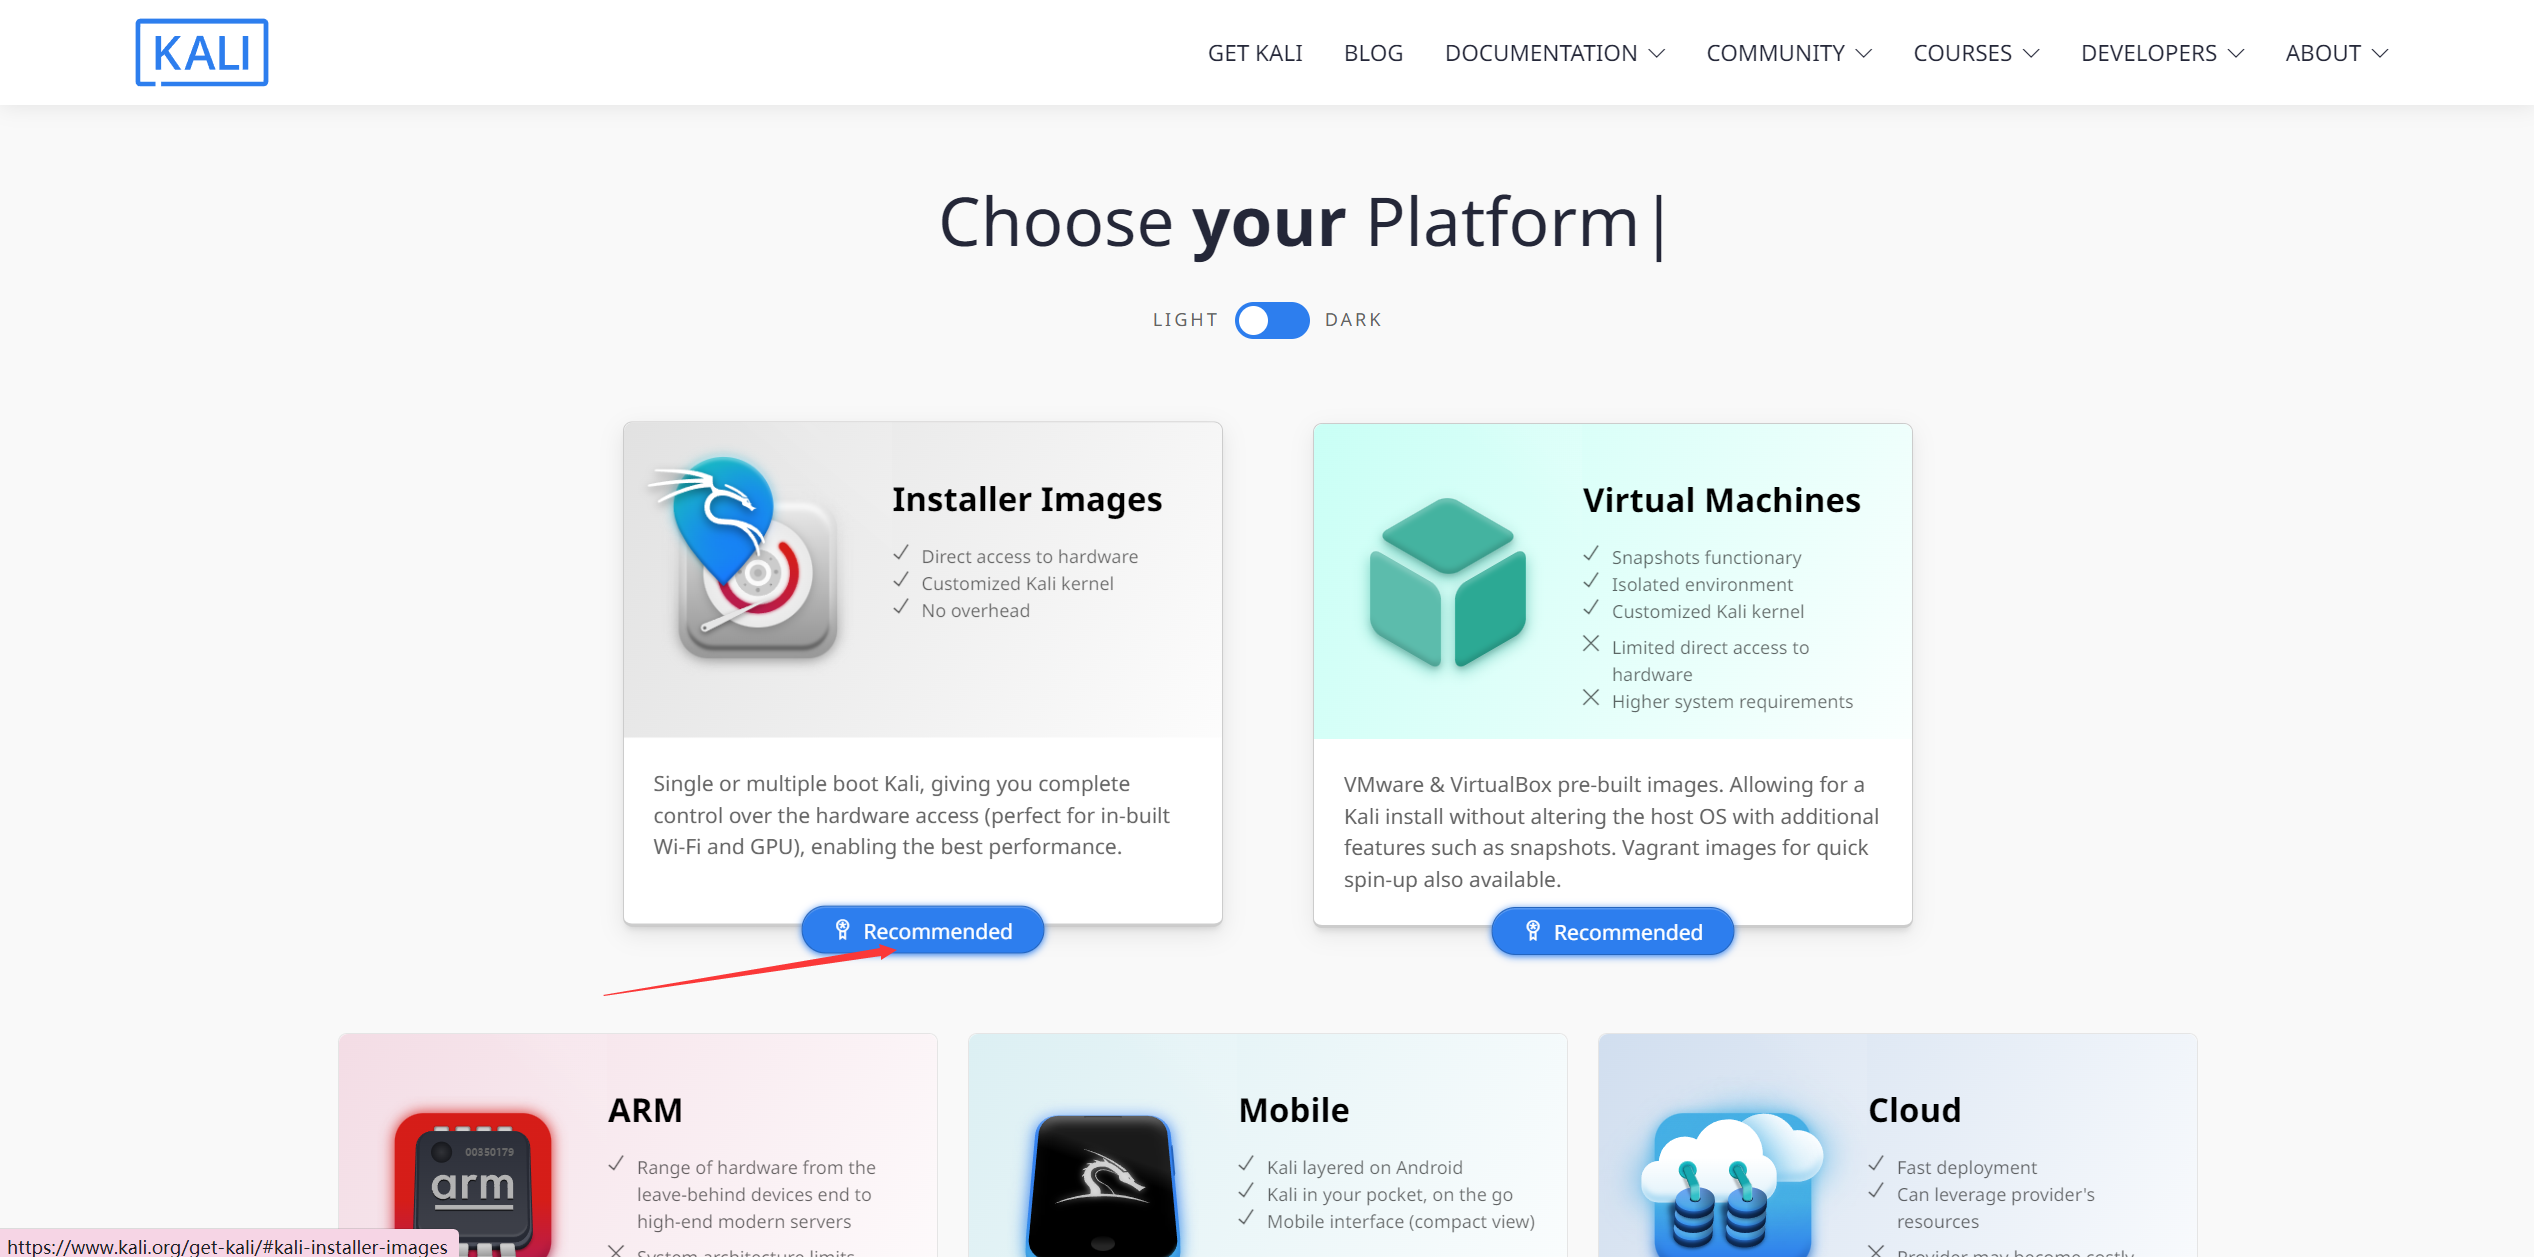
Task: Click the Cloud database icon
Action: point(1731,1183)
